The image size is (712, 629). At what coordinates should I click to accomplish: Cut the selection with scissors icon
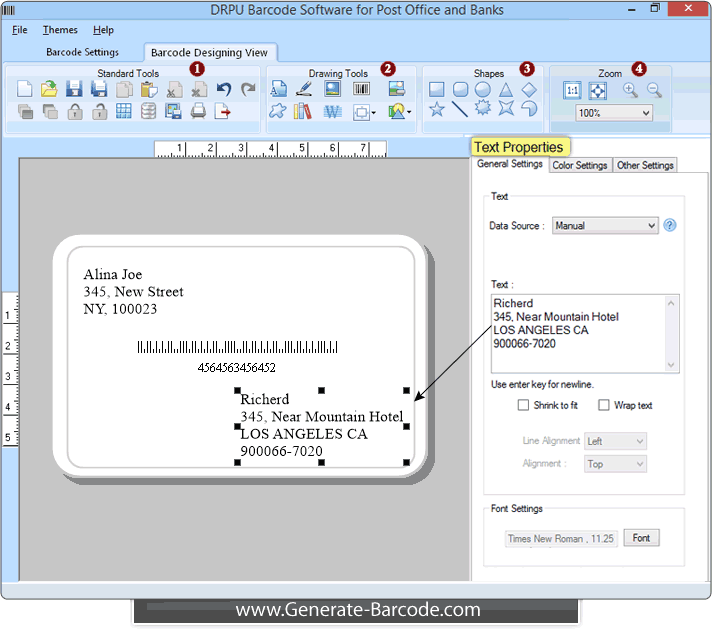pos(174,89)
